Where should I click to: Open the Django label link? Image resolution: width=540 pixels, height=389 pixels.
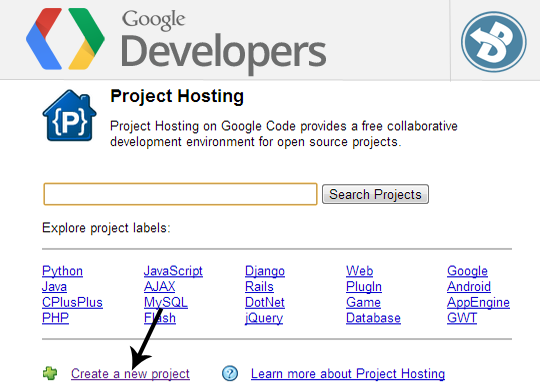(x=265, y=271)
